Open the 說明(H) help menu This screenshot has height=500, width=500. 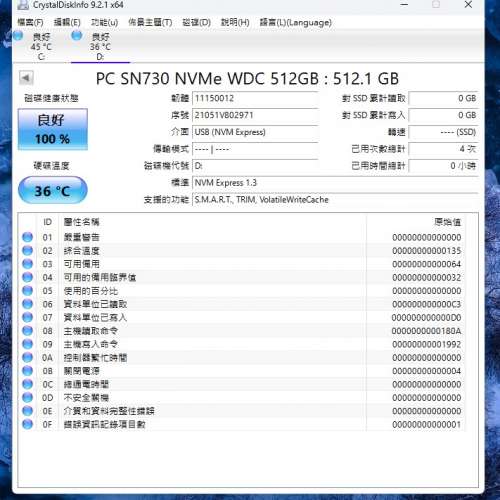point(235,23)
